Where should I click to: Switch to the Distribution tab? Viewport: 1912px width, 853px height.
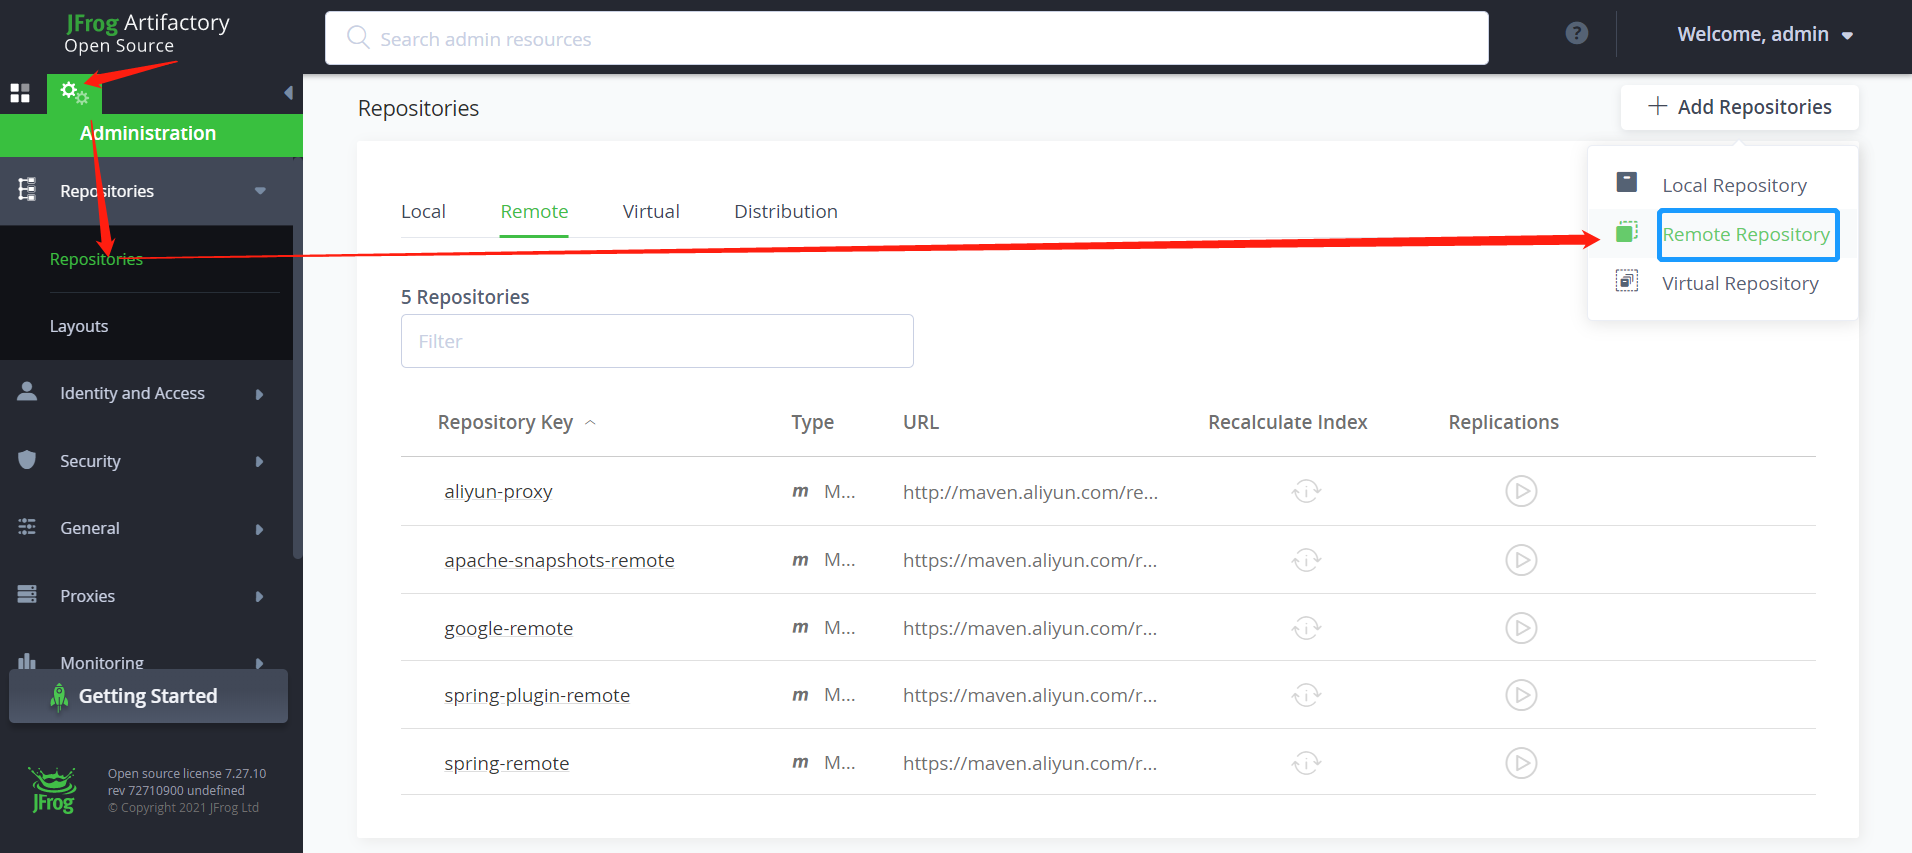coord(786,211)
